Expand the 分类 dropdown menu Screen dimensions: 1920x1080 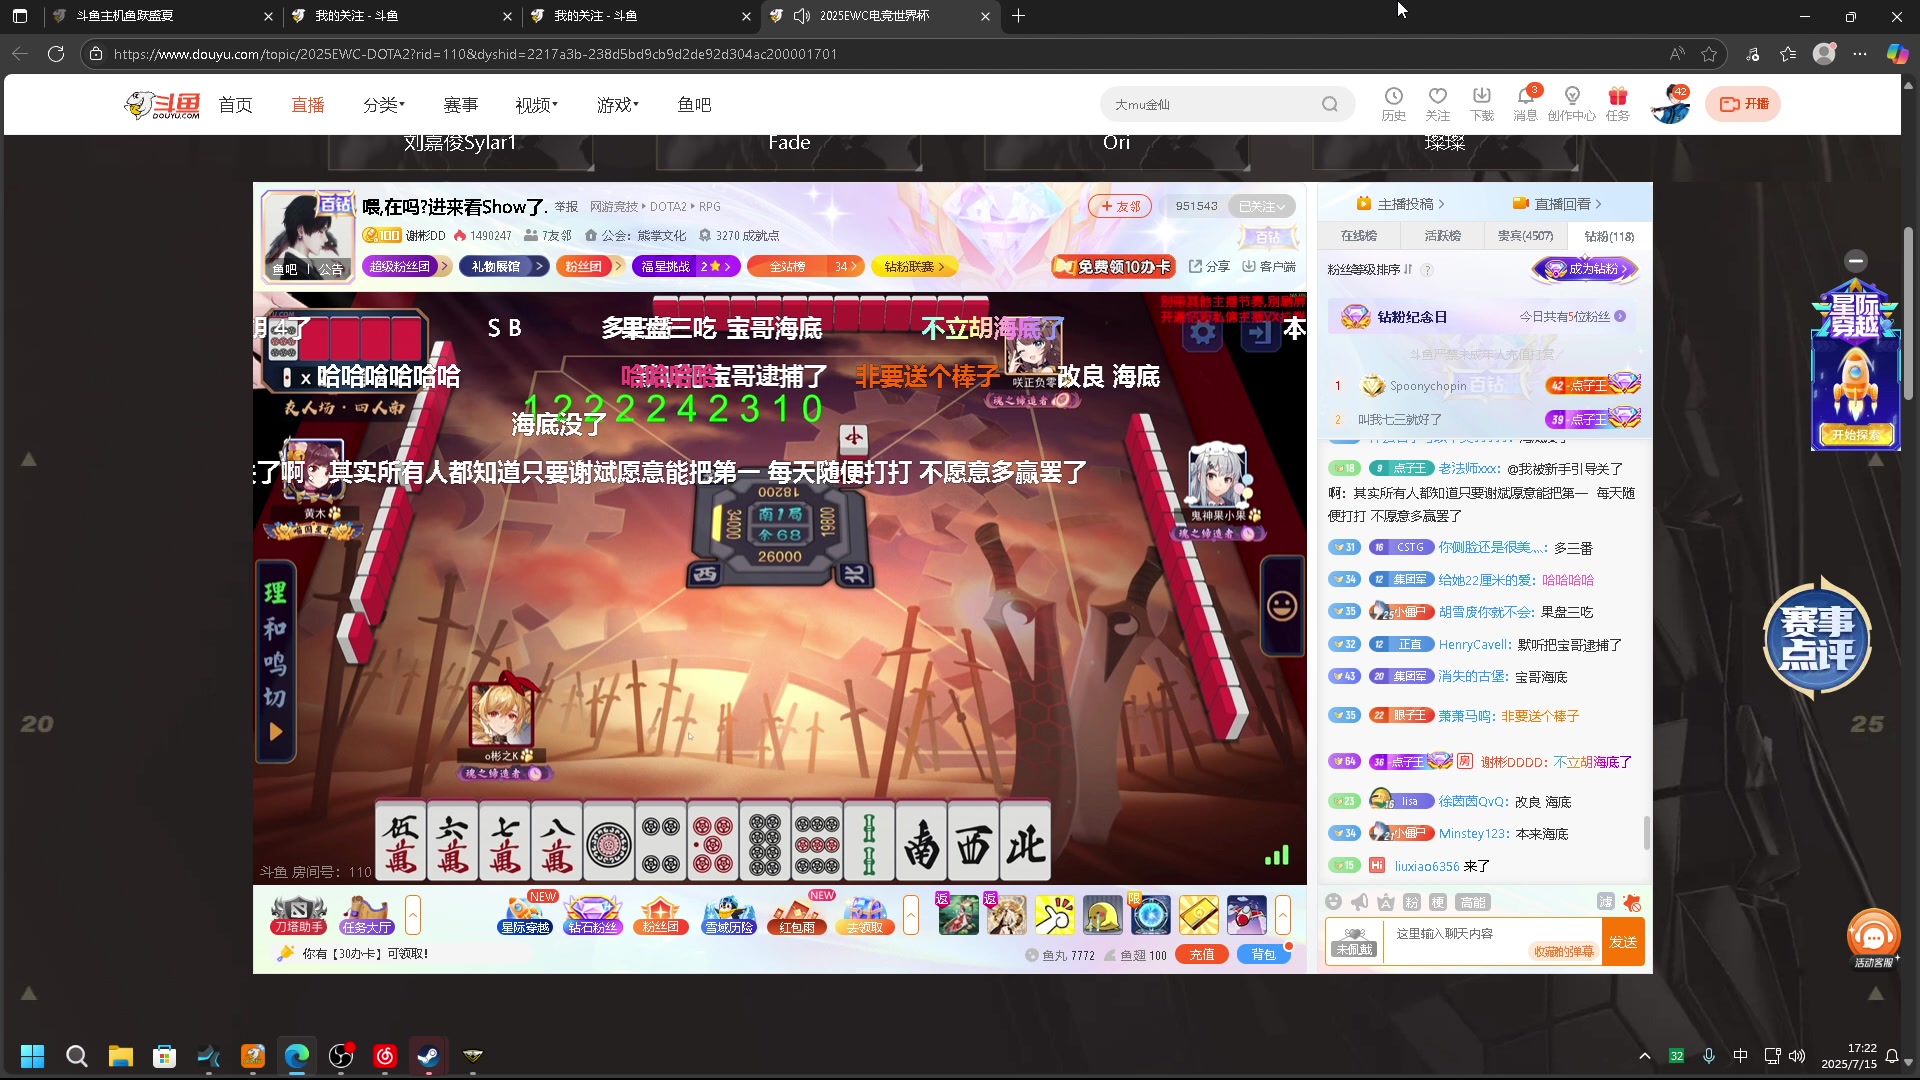point(384,105)
